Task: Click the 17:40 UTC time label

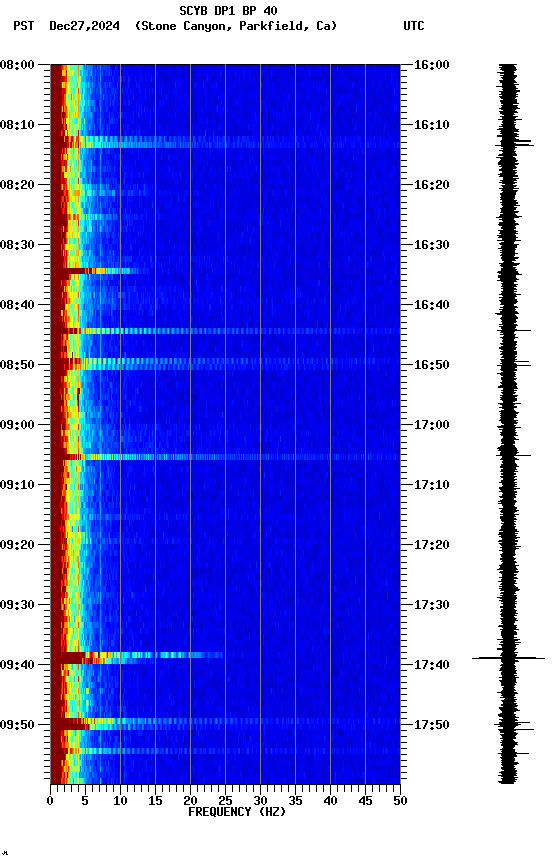Action: 432,665
